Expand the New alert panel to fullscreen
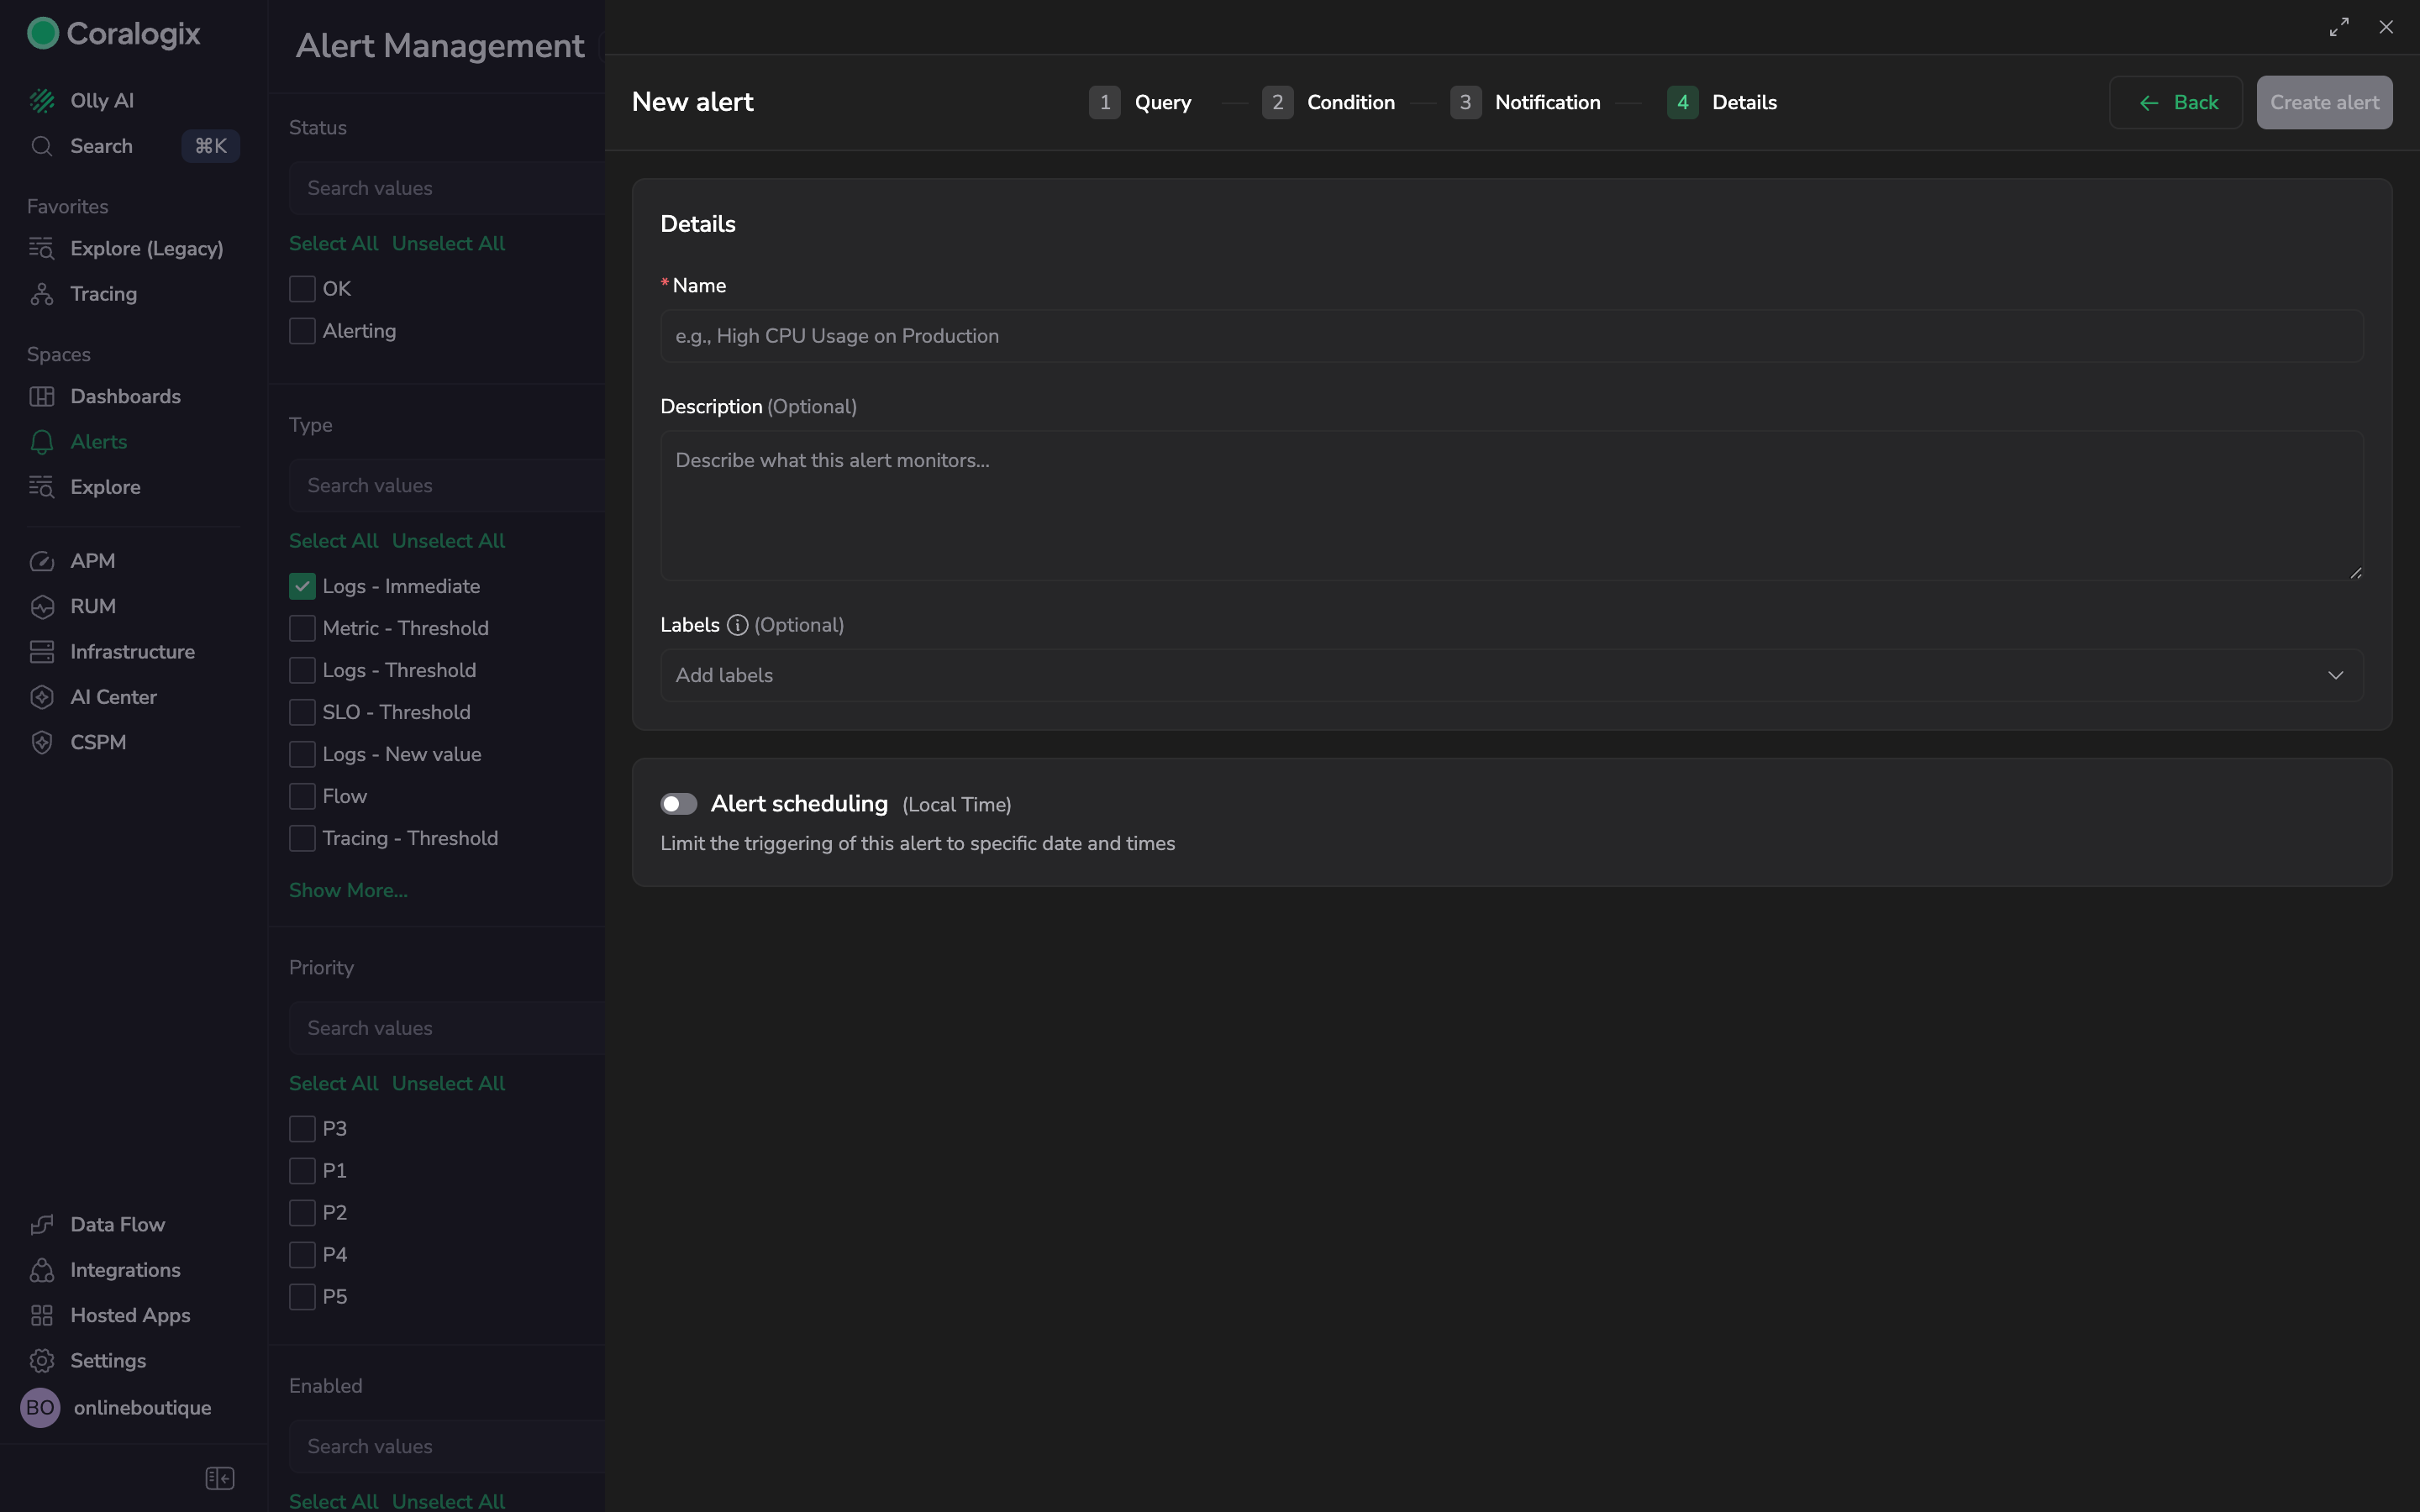Viewport: 2420px width, 1512px height. [x=2339, y=27]
